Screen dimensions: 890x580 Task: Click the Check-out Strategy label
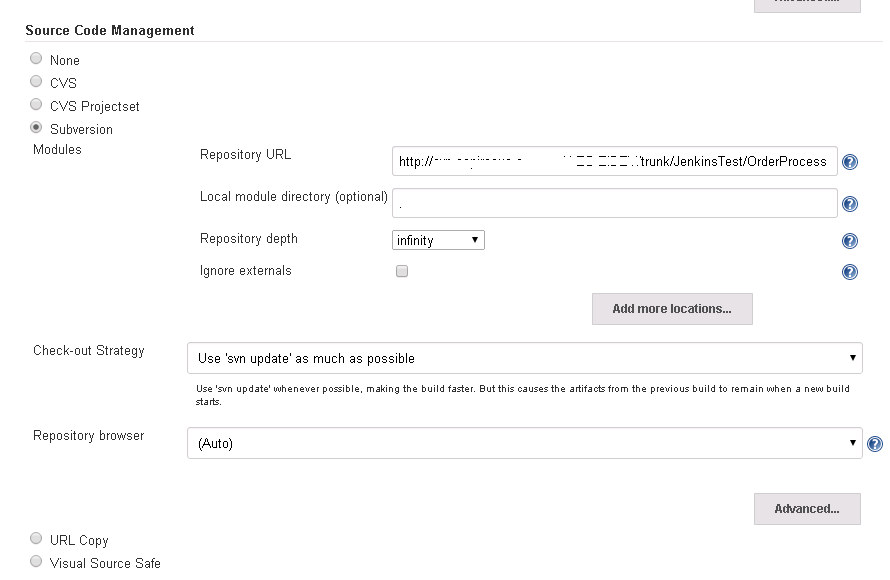click(x=89, y=351)
